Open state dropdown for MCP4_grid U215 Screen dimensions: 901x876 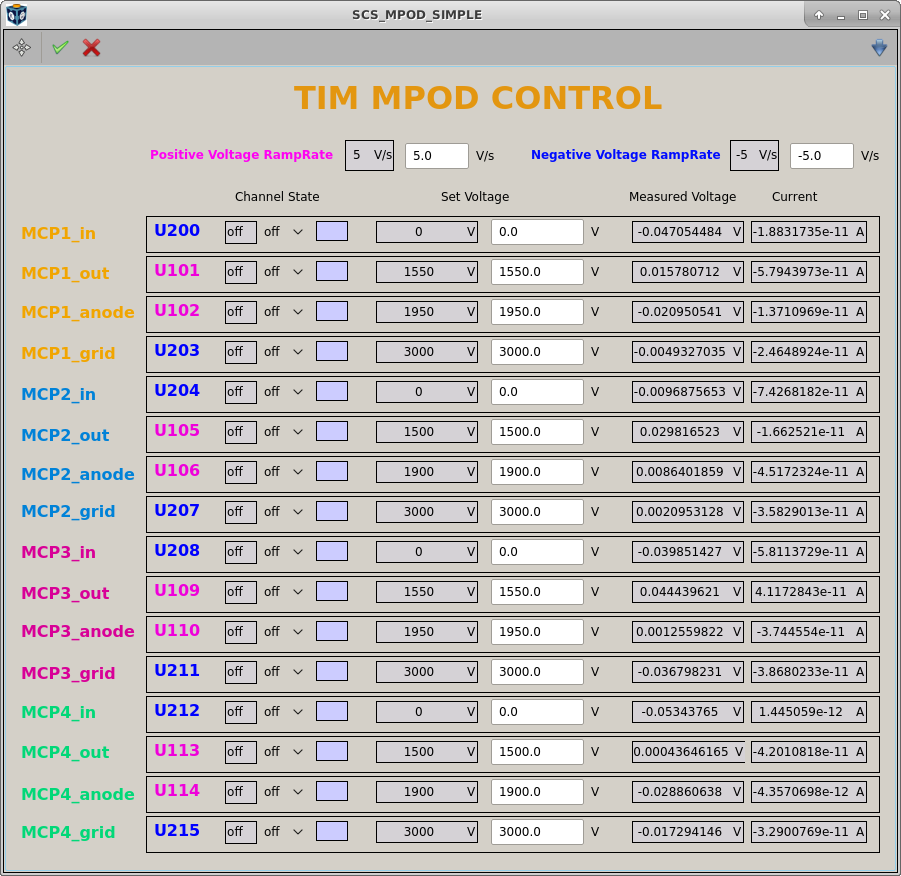tap(283, 831)
